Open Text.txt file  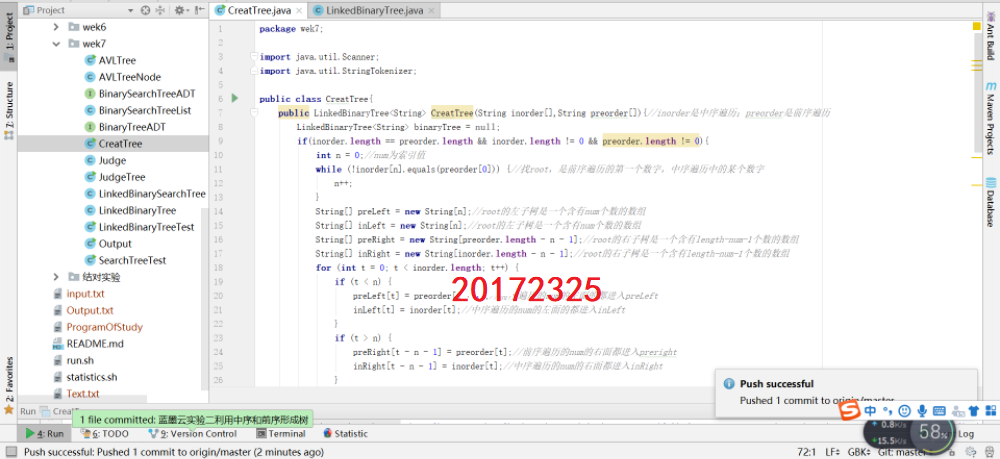click(82, 393)
